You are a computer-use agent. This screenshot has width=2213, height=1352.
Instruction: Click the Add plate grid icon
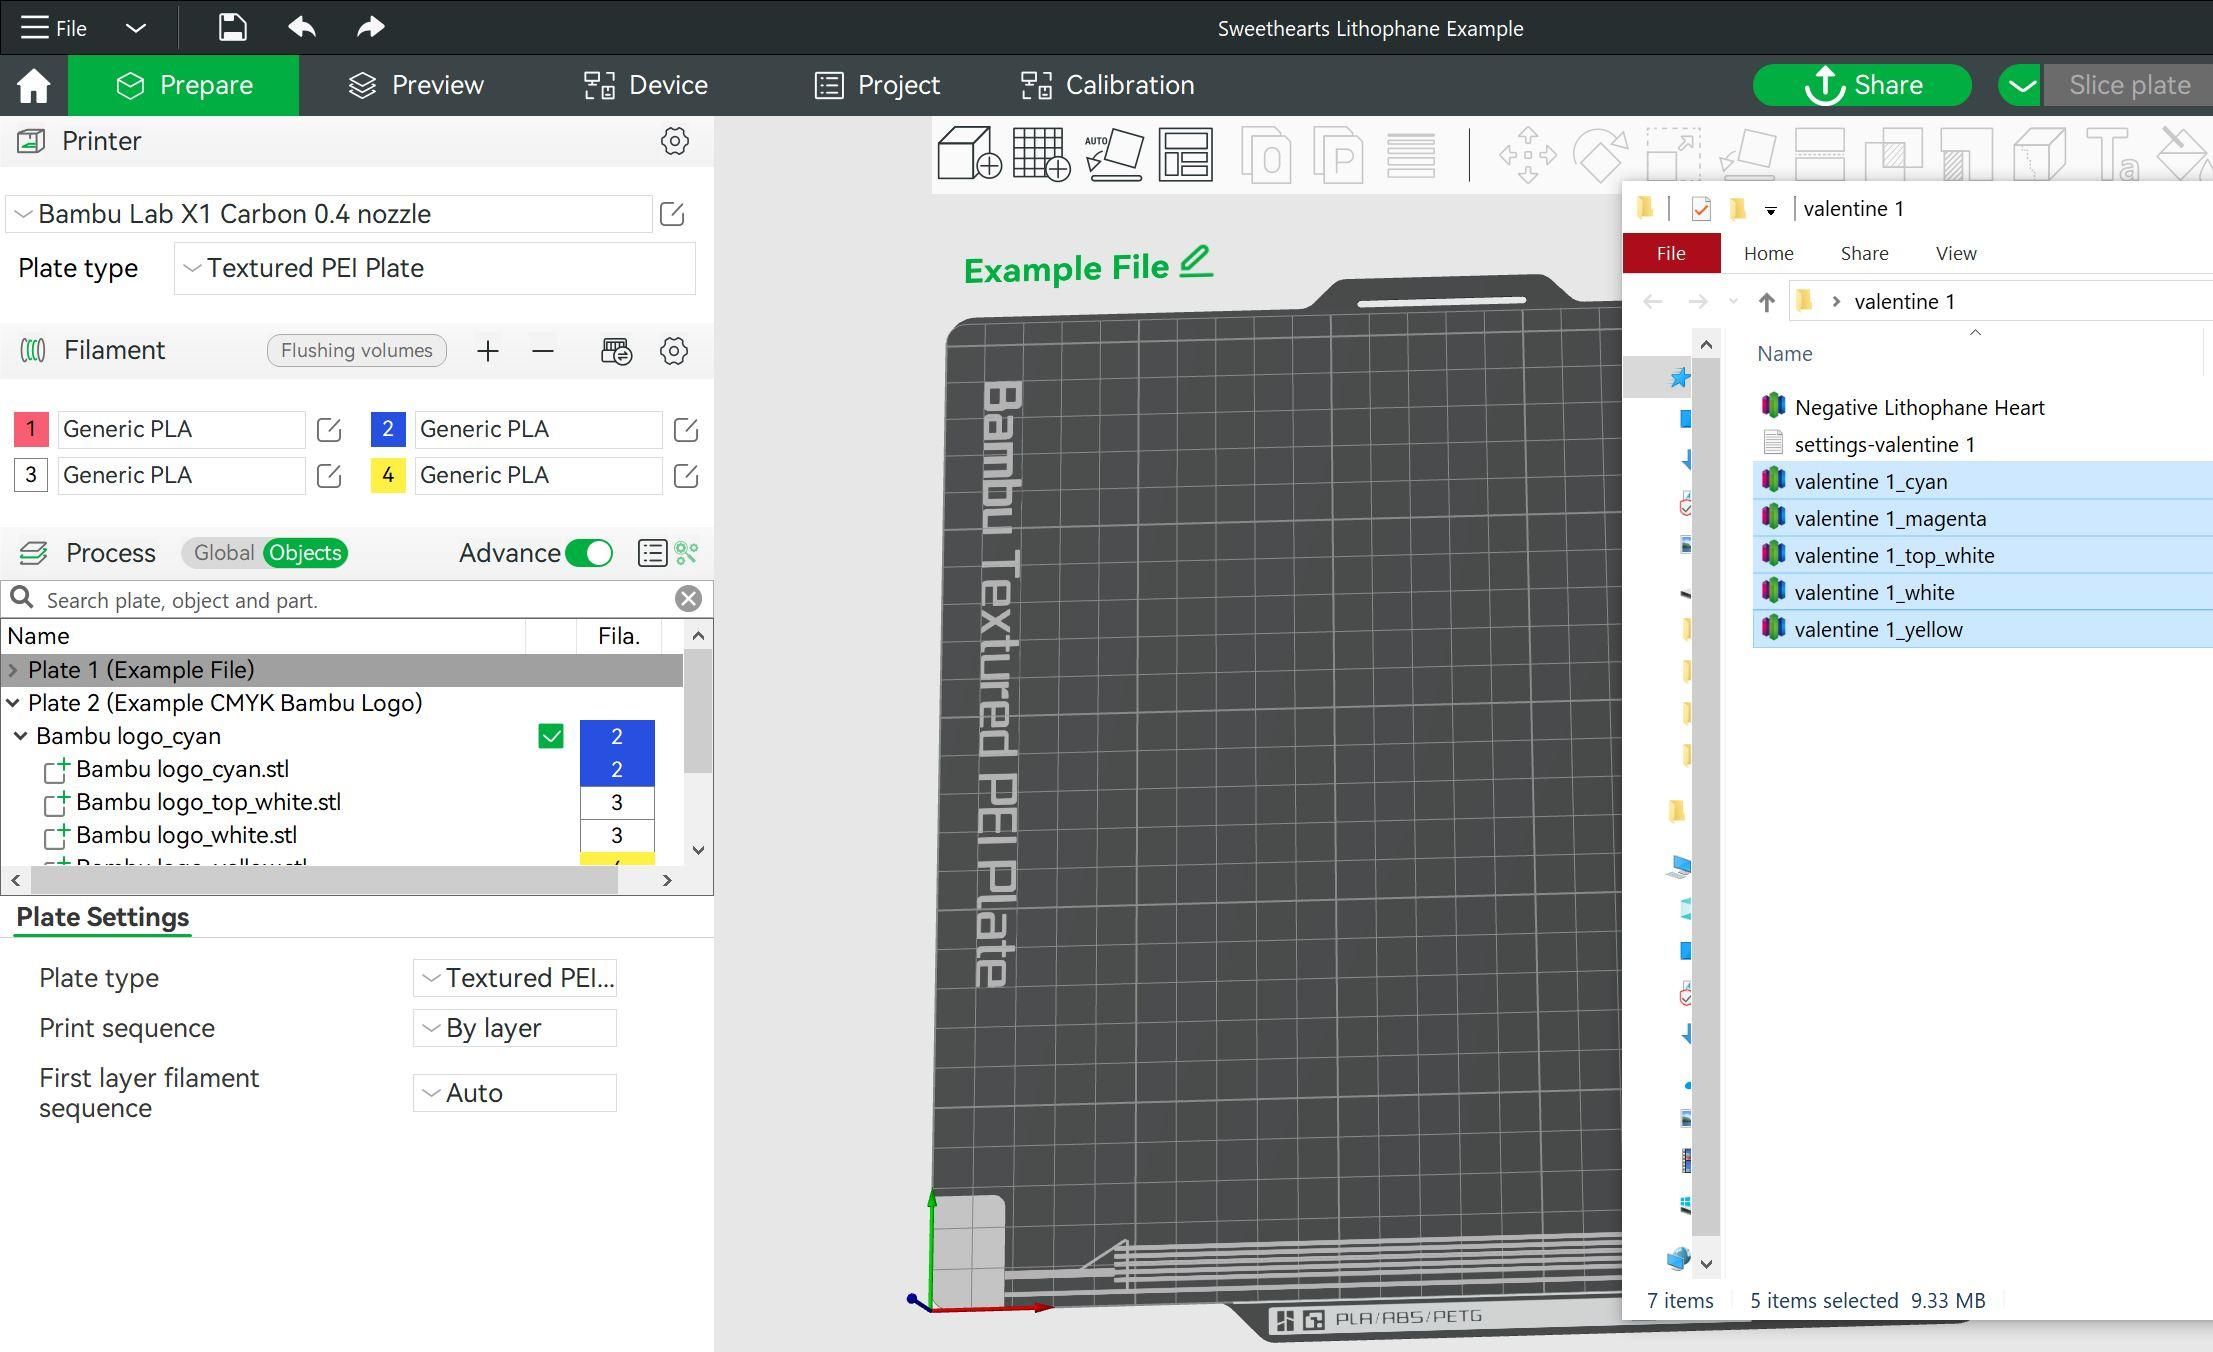[1041, 154]
